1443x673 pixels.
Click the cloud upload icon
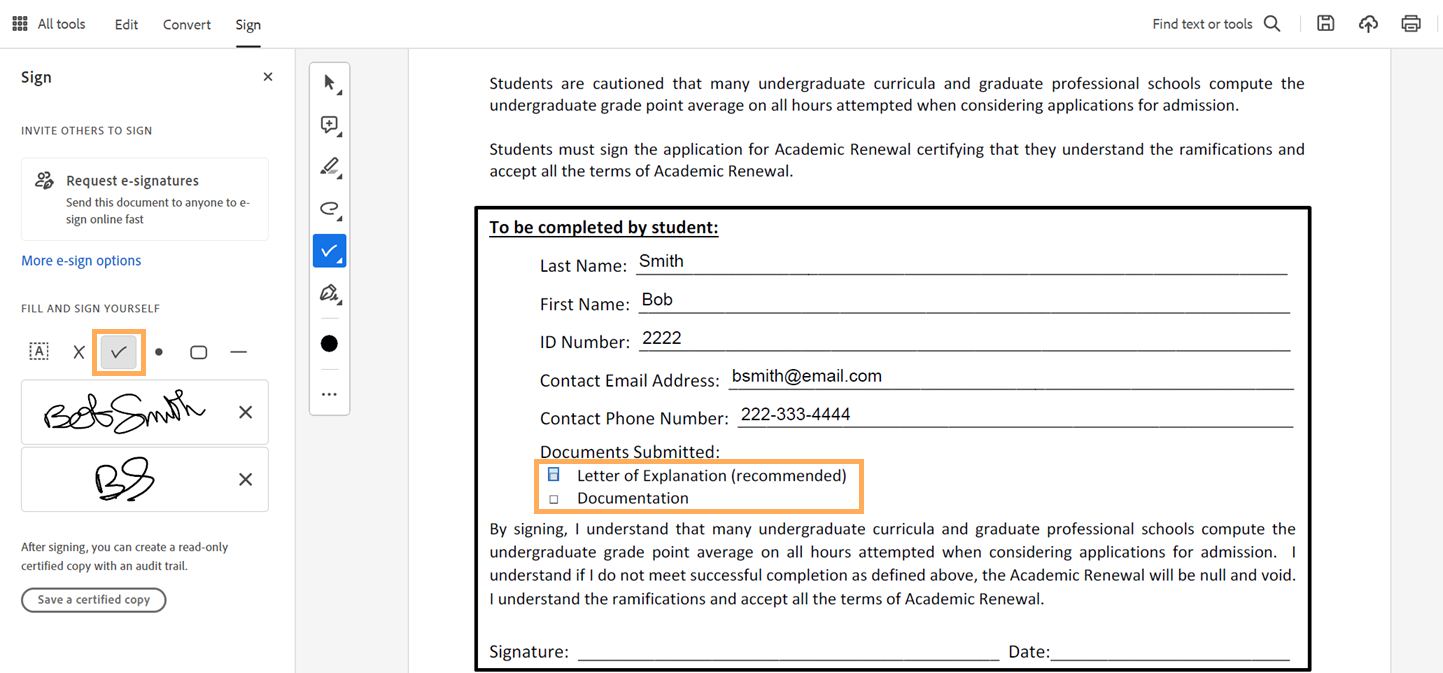click(1368, 24)
